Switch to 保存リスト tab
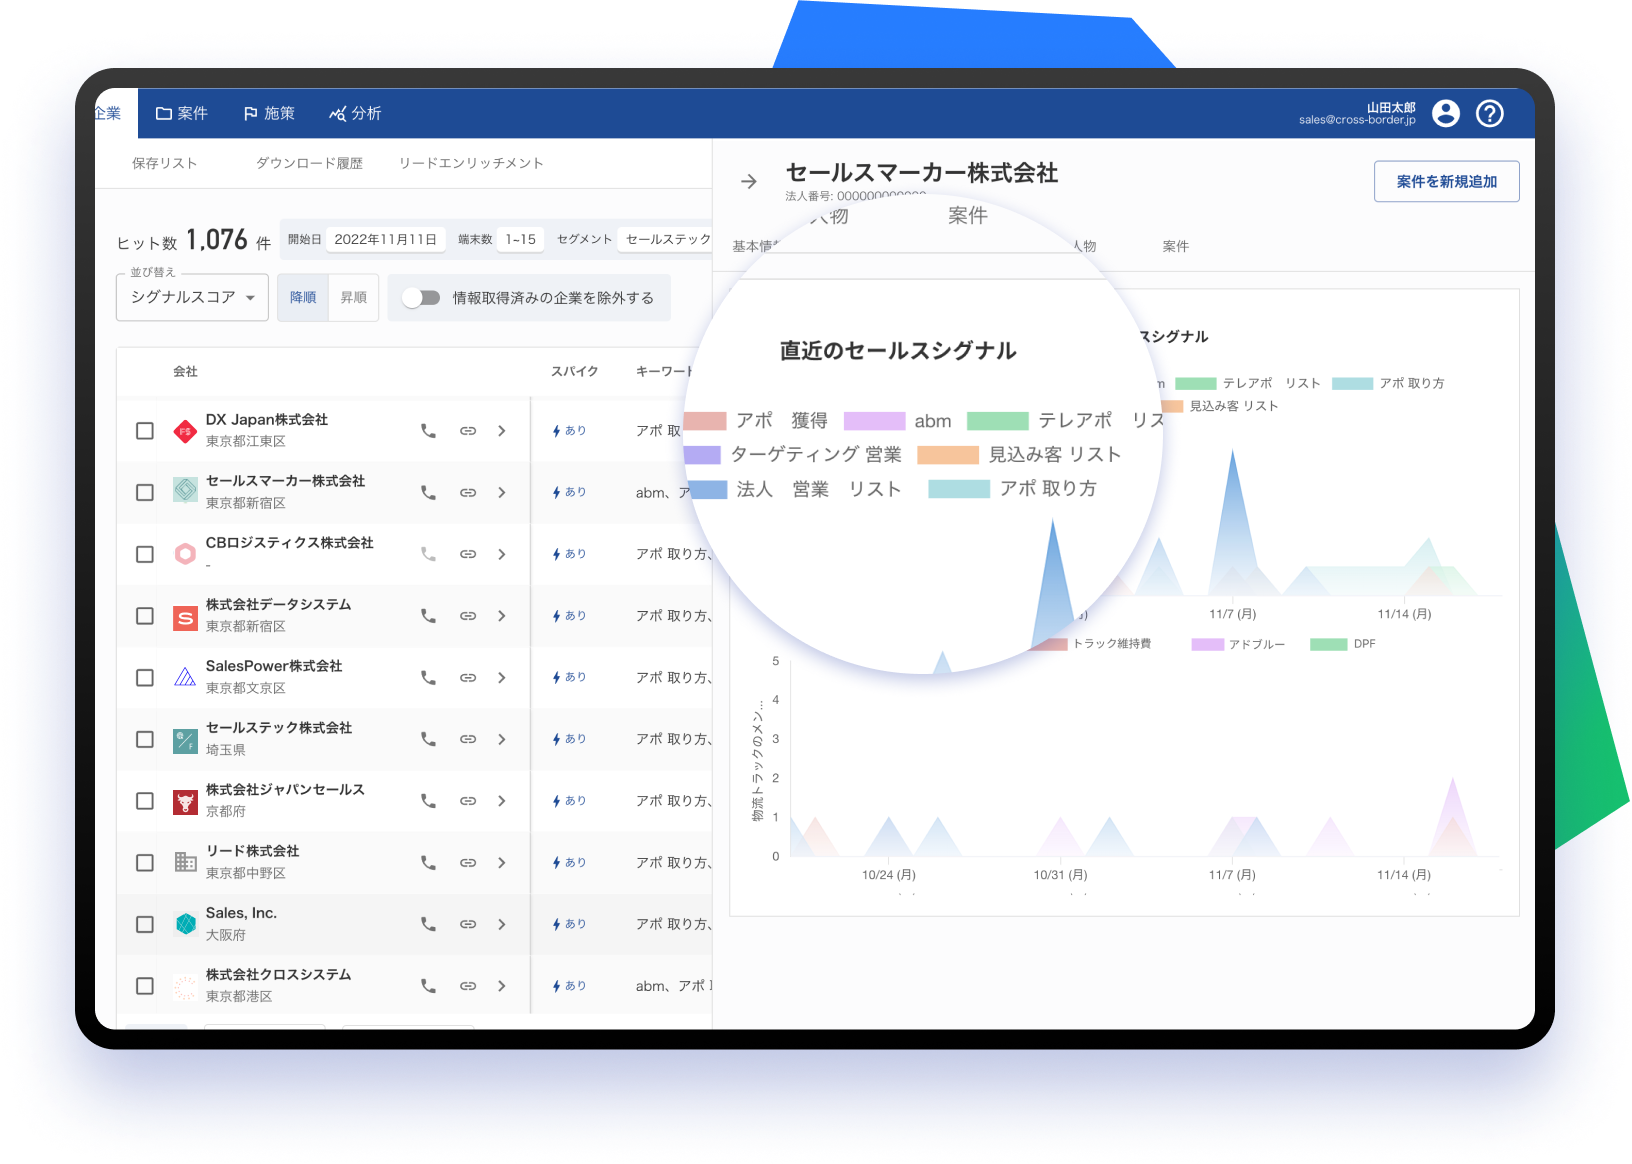The width and height of the screenshot is (1632, 1164). coord(165,163)
